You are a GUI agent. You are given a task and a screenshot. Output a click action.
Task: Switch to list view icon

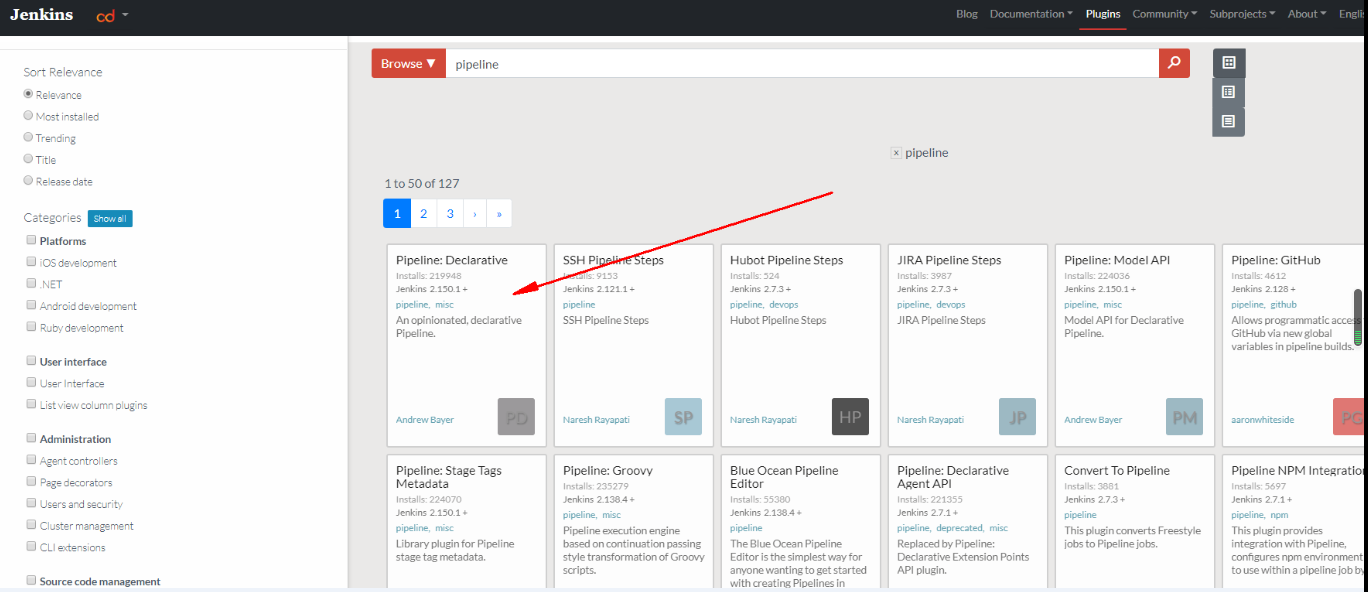1229,92
